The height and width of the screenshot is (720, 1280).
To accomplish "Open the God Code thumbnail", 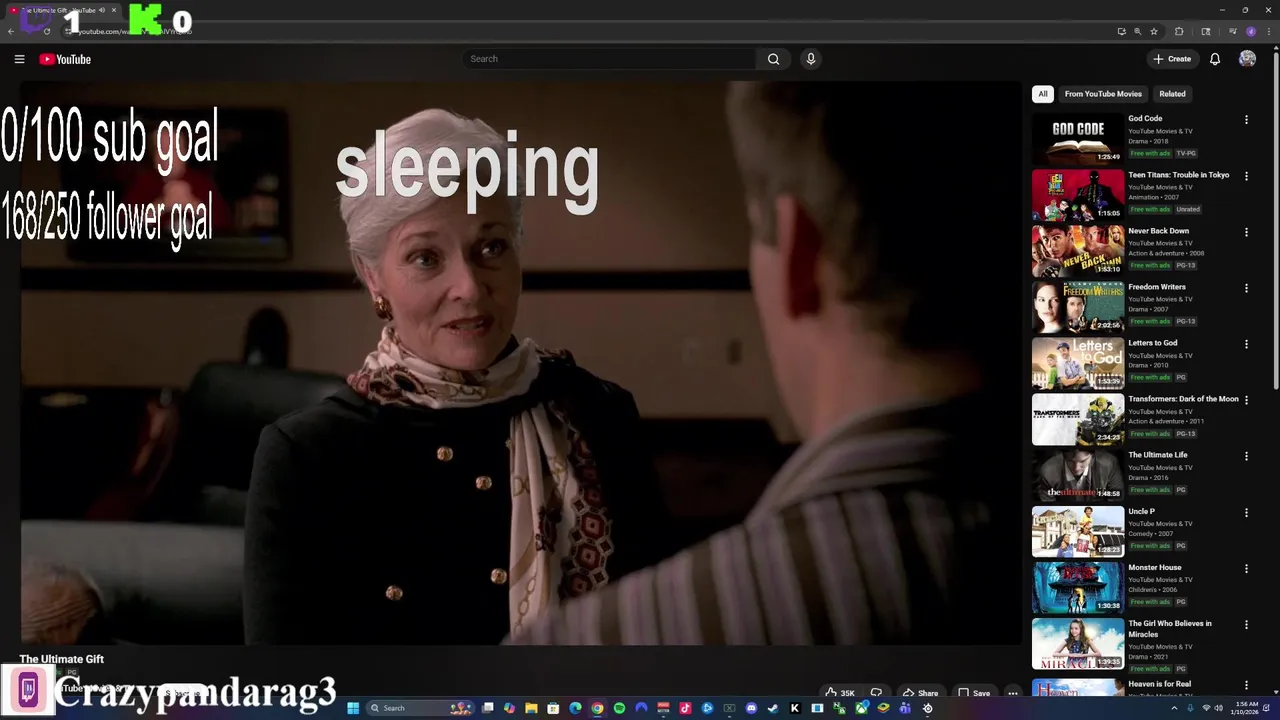I will click(1078, 138).
